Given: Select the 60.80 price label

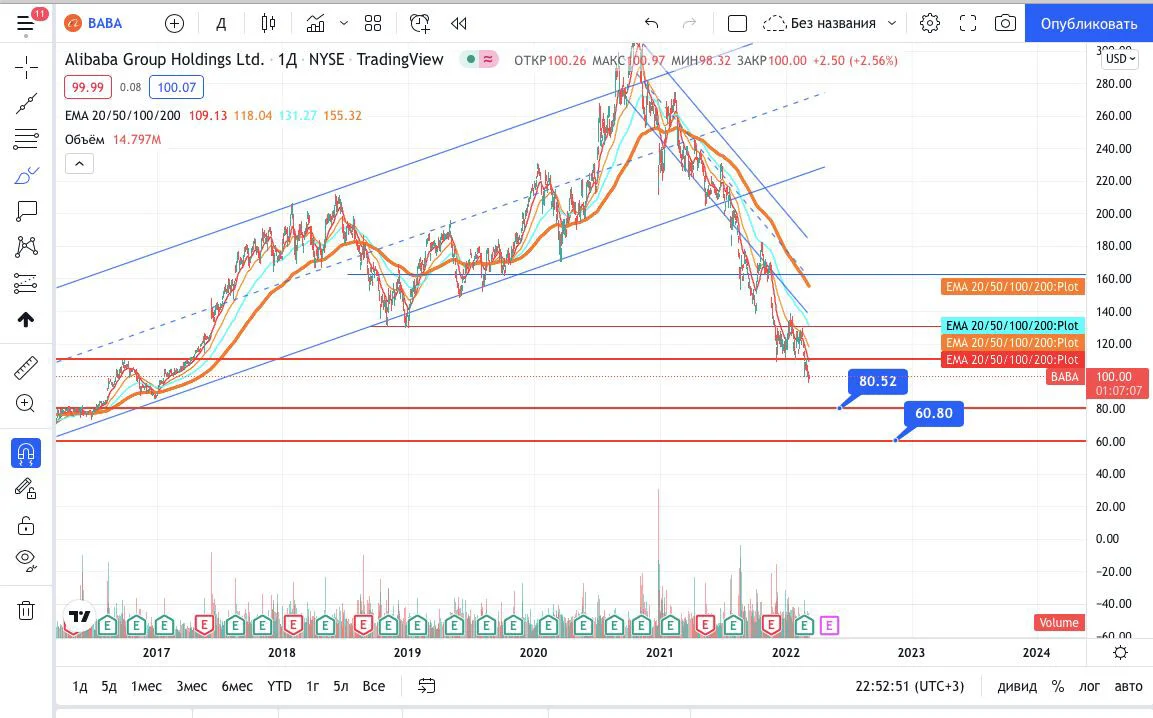Looking at the screenshot, I should coord(933,413).
